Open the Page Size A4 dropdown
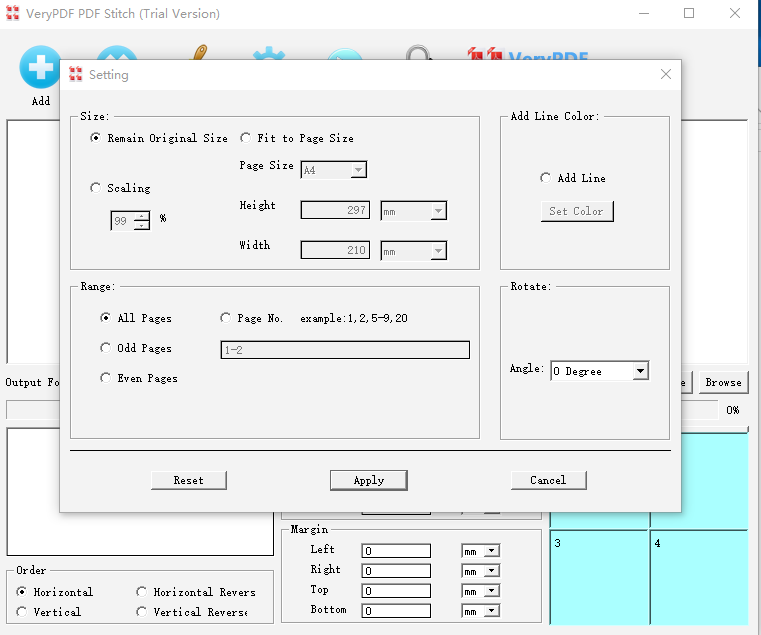Screen dimensions: 761x635 pos(358,170)
